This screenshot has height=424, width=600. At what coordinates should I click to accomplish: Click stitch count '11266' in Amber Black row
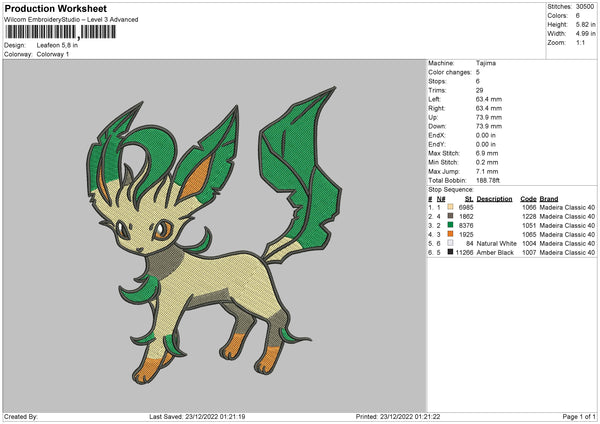465,253
